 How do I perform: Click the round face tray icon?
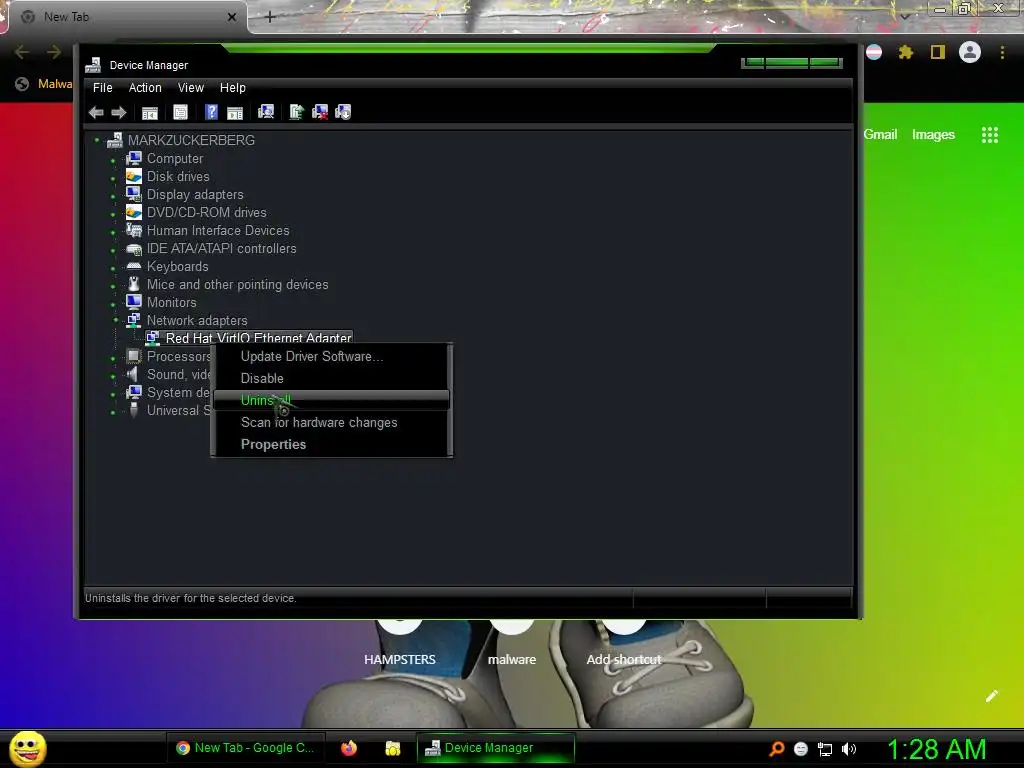point(801,749)
